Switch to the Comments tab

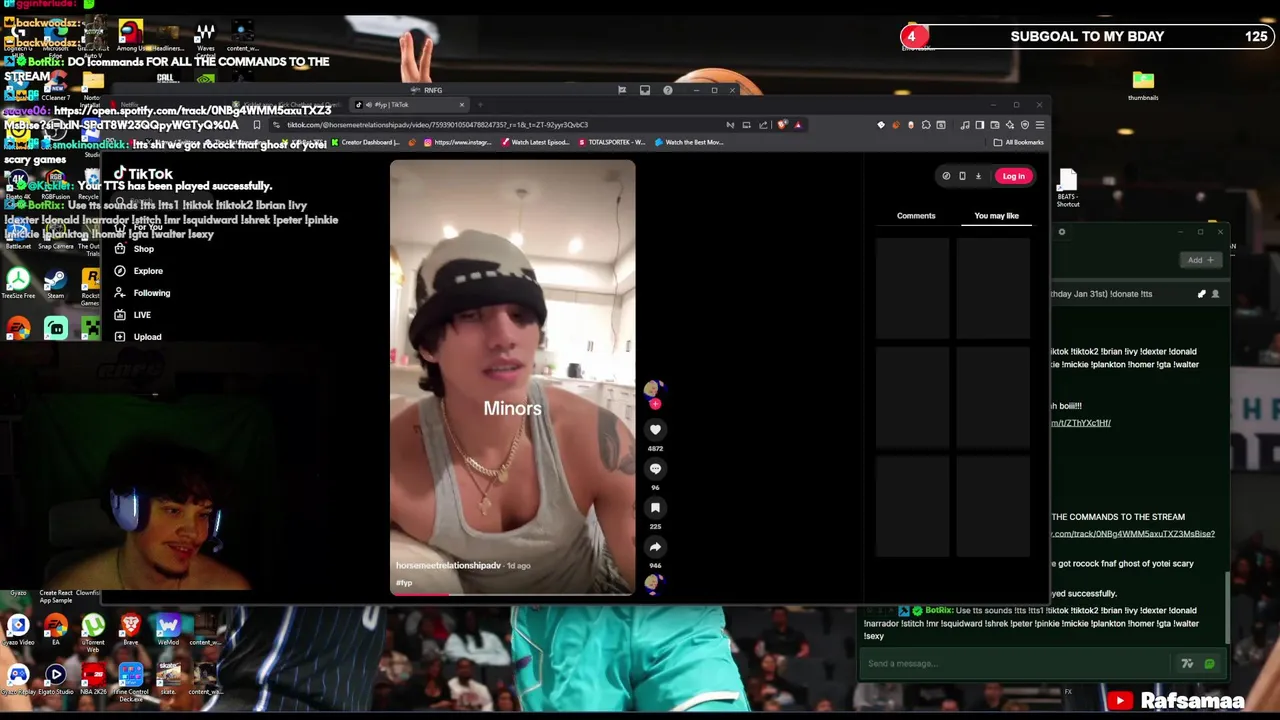(916, 216)
